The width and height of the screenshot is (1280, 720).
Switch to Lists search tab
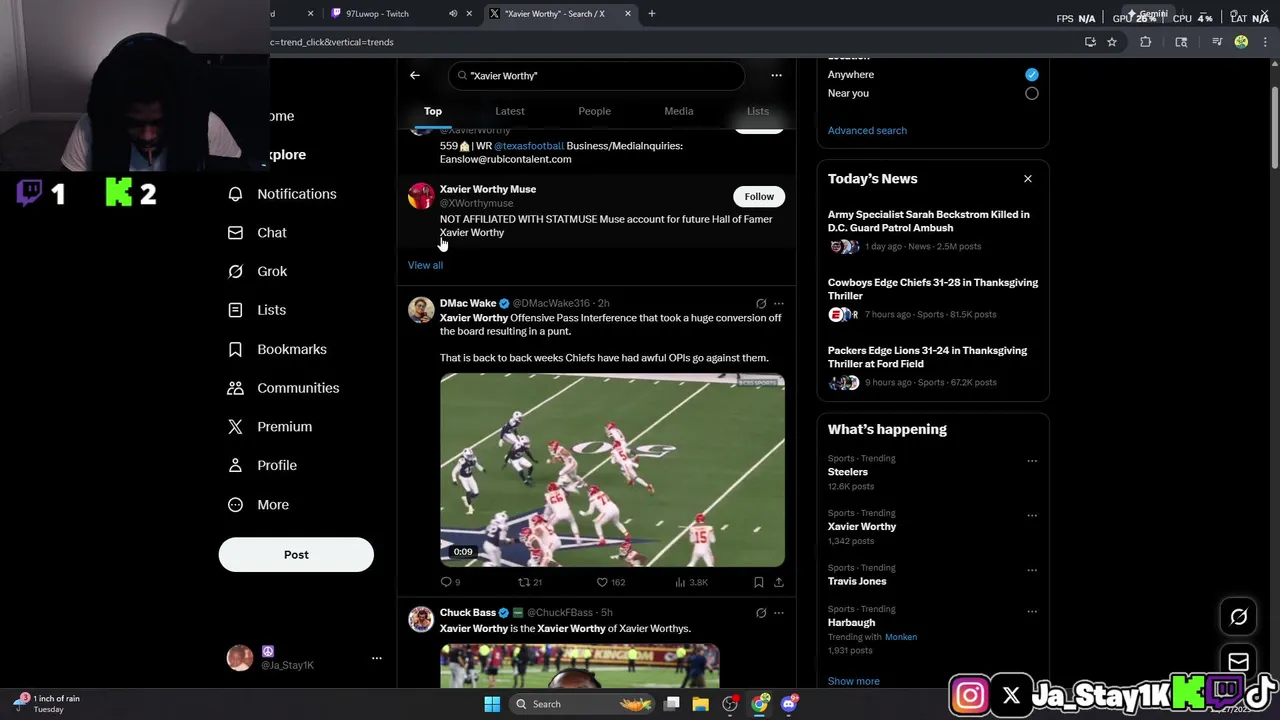coord(758,111)
